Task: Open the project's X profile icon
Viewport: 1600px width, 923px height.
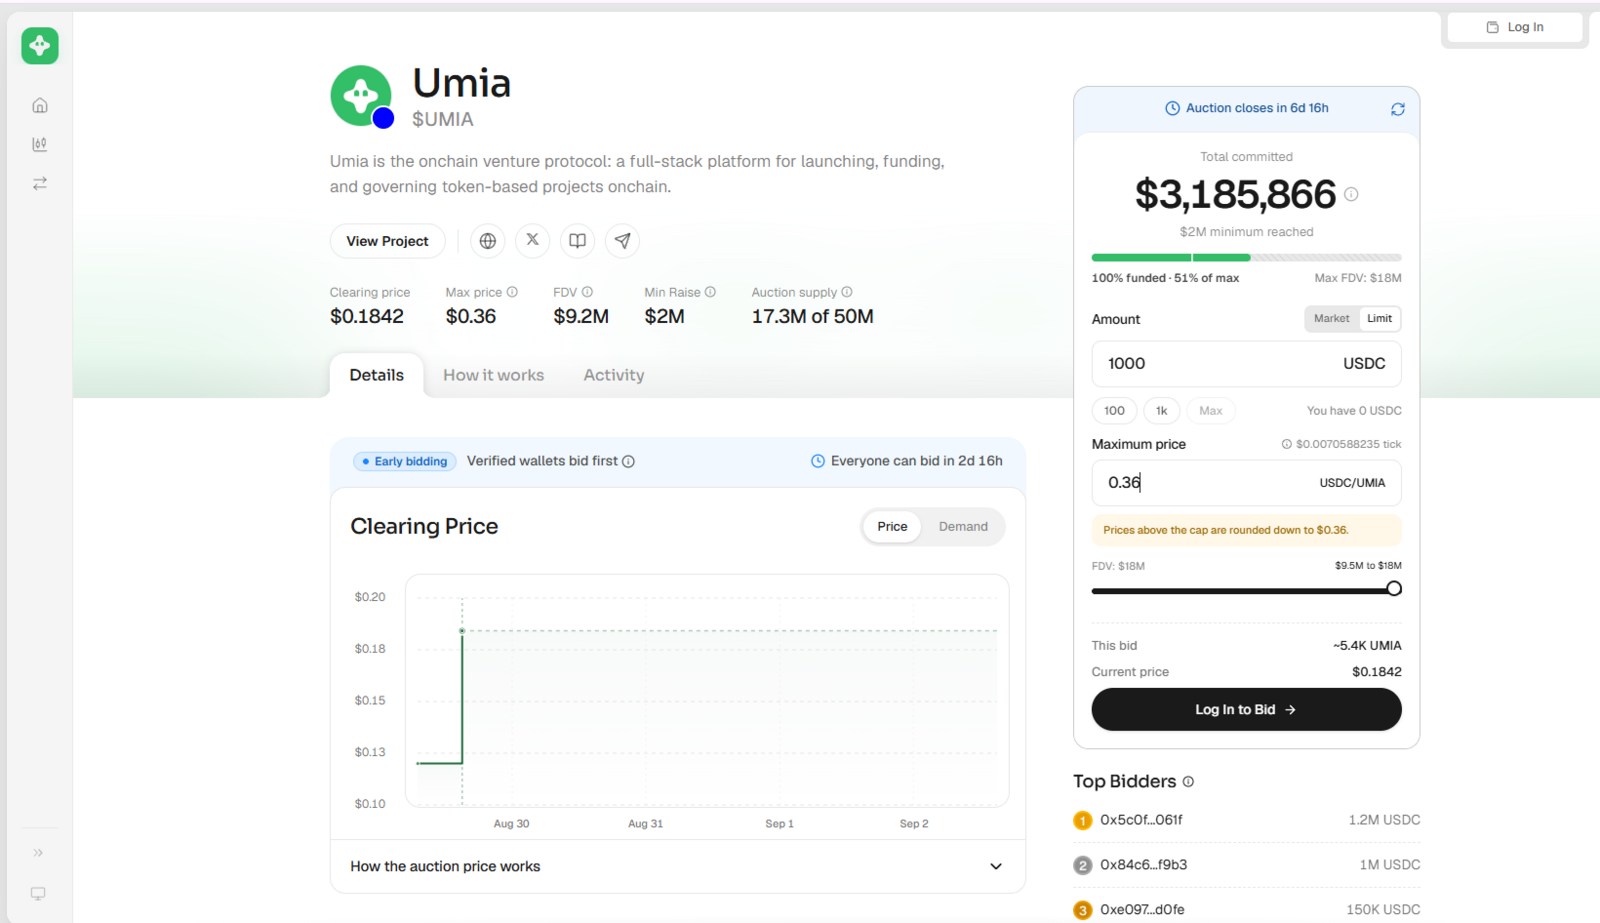Action: coord(533,241)
